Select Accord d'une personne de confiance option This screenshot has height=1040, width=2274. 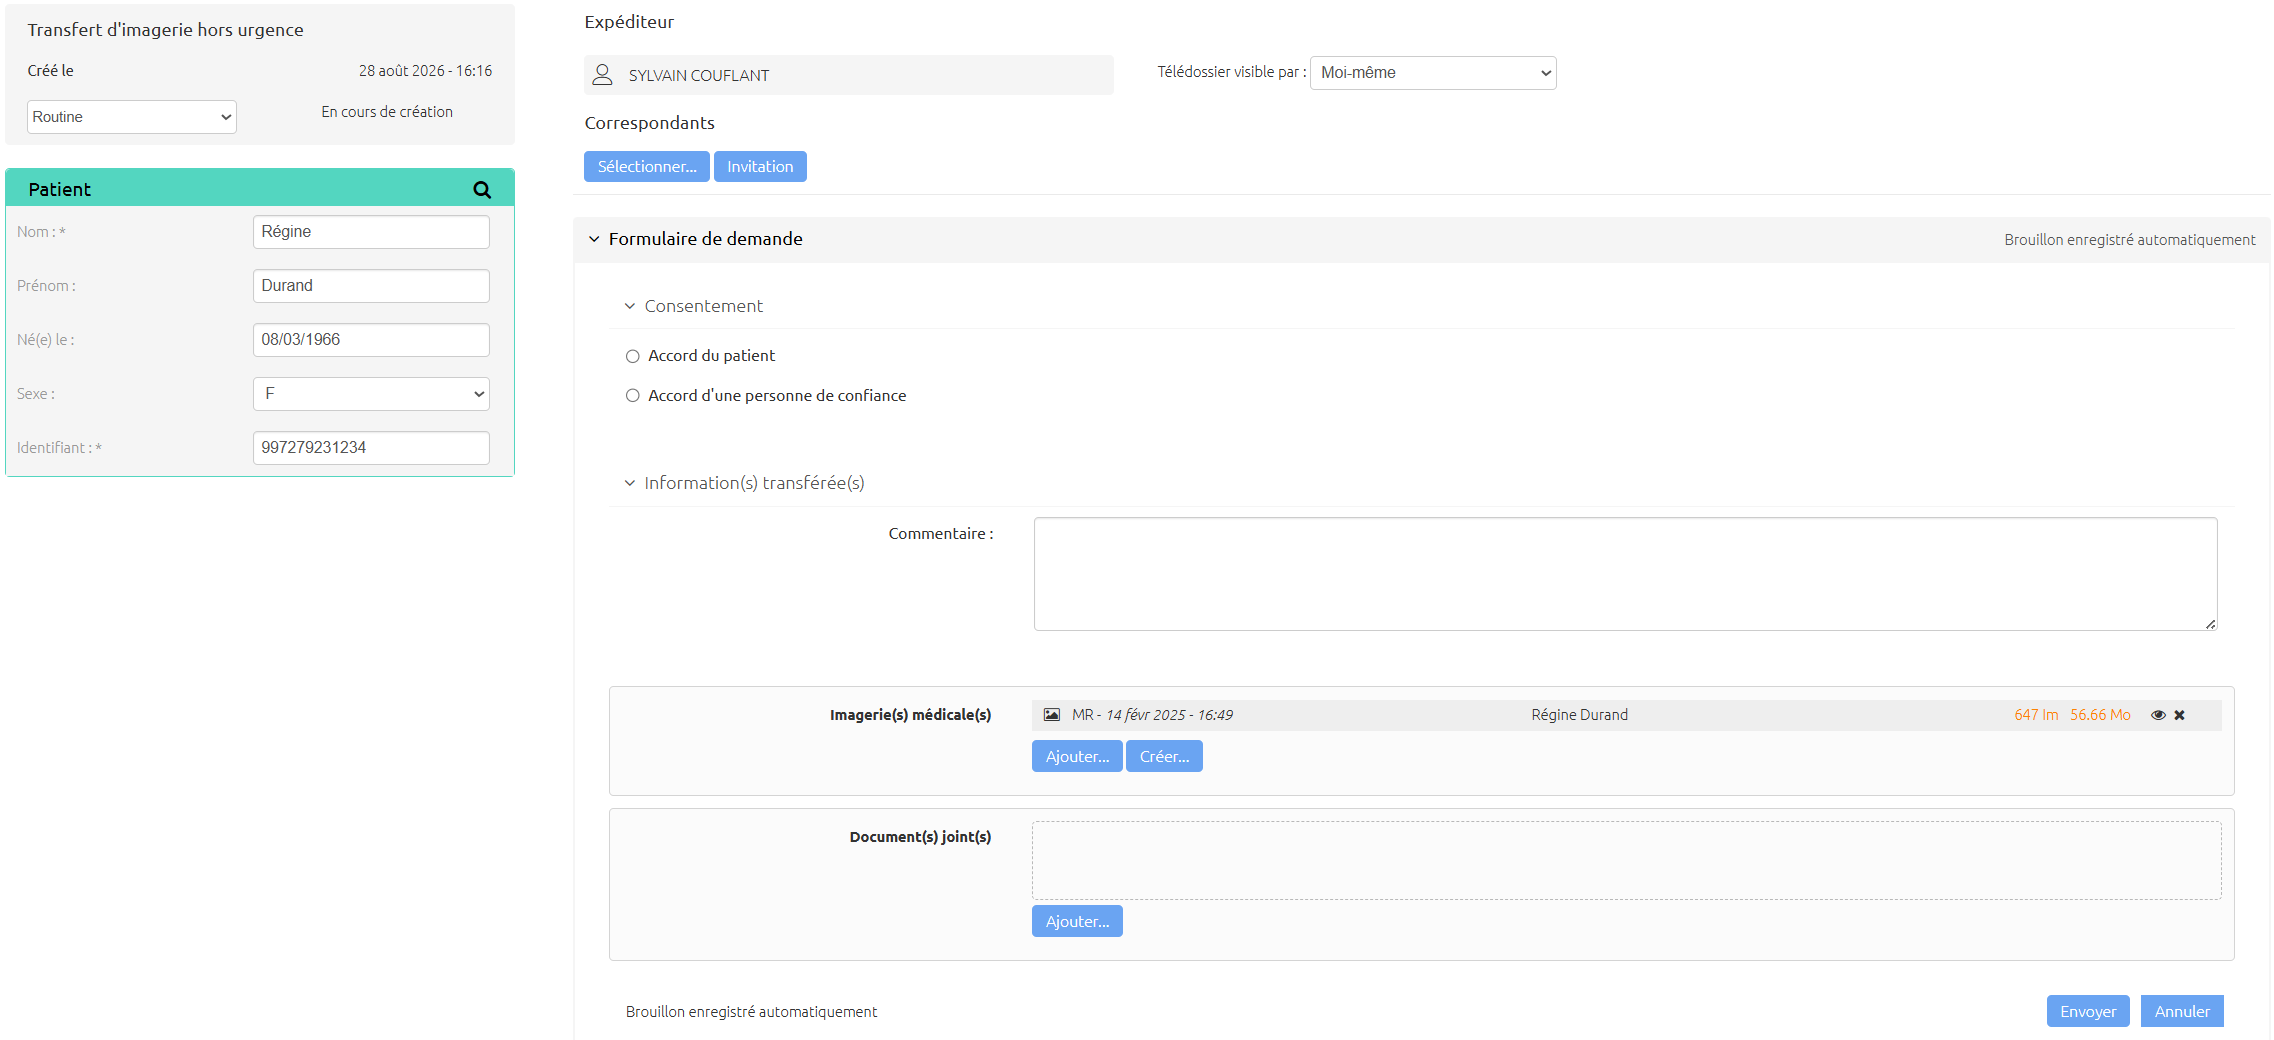point(633,396)
